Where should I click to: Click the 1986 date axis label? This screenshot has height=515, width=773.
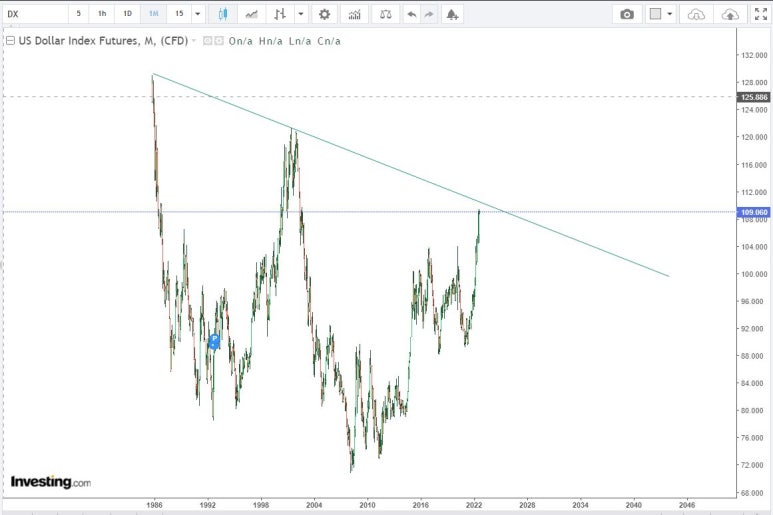(154, 505)
